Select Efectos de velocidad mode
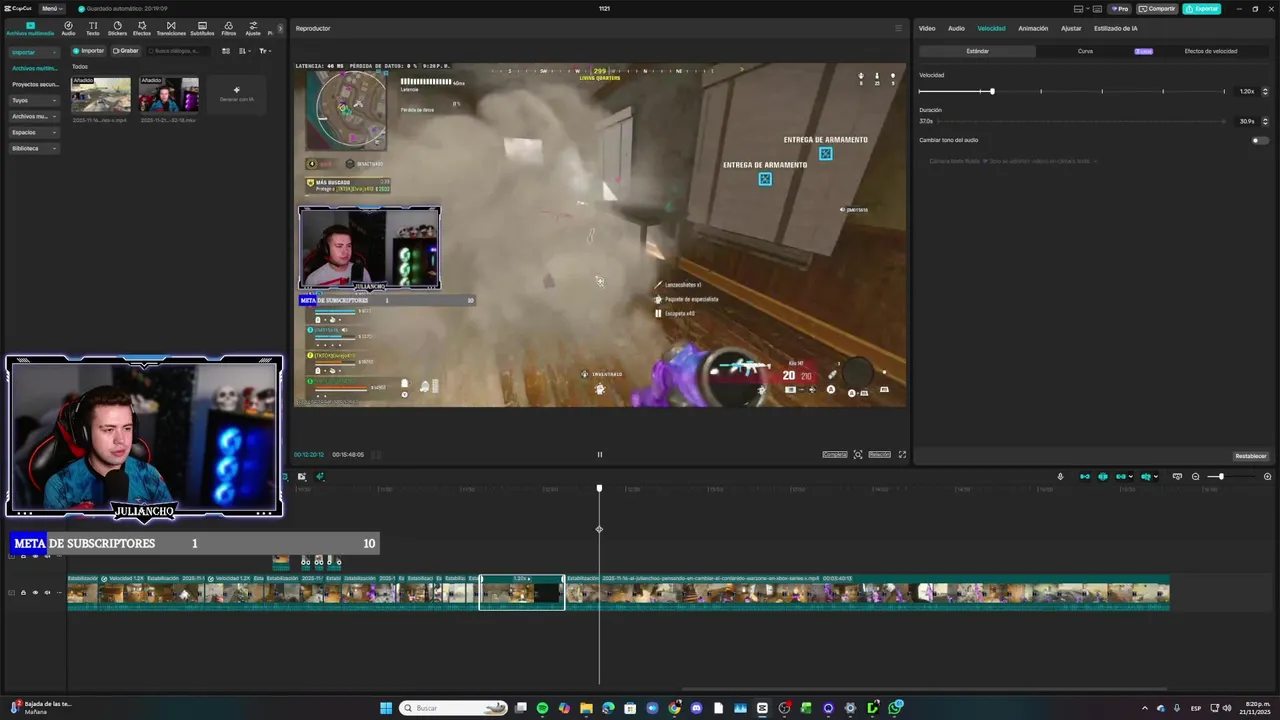Image resolution: width=1280 pixels, height=720 pixels. pos(1211,51)
